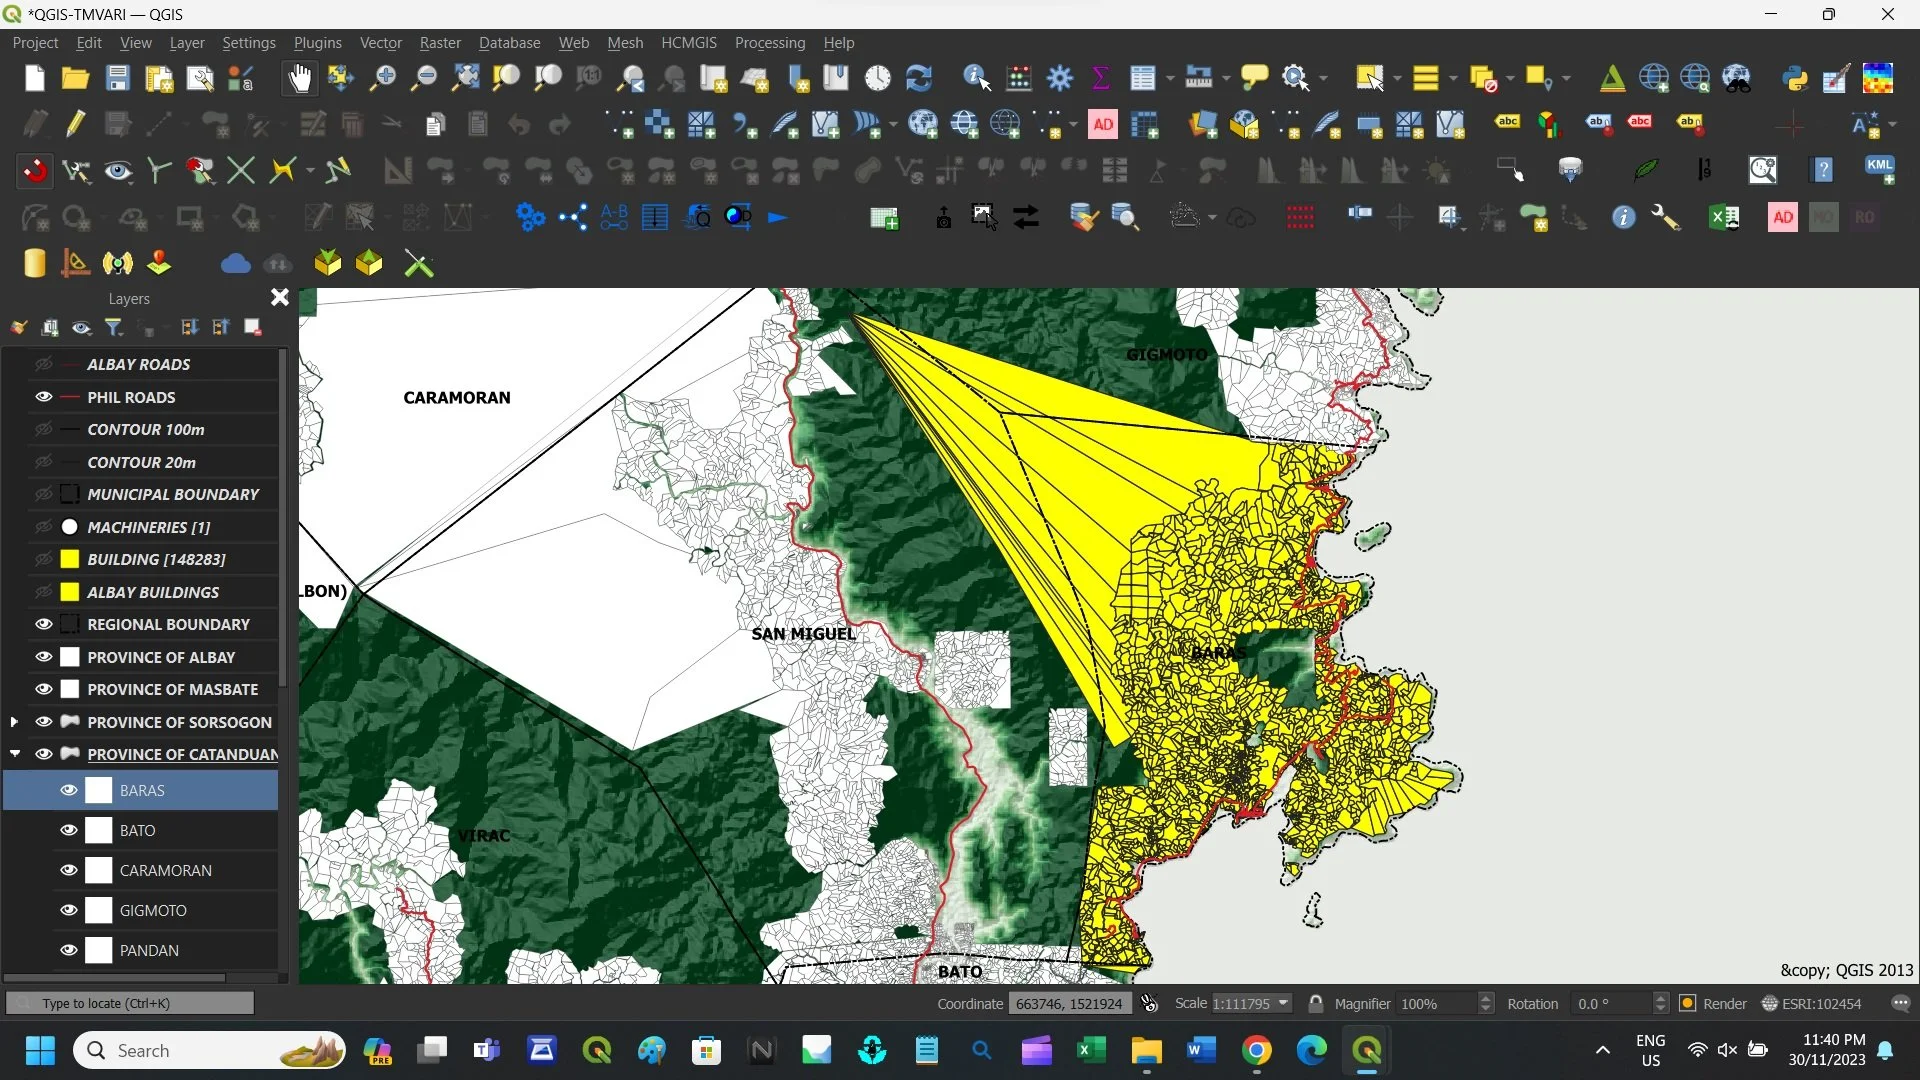Click the Zoom Full extent icon
Viewport: 1920px width, 1080px height.
tap(465, 78)
